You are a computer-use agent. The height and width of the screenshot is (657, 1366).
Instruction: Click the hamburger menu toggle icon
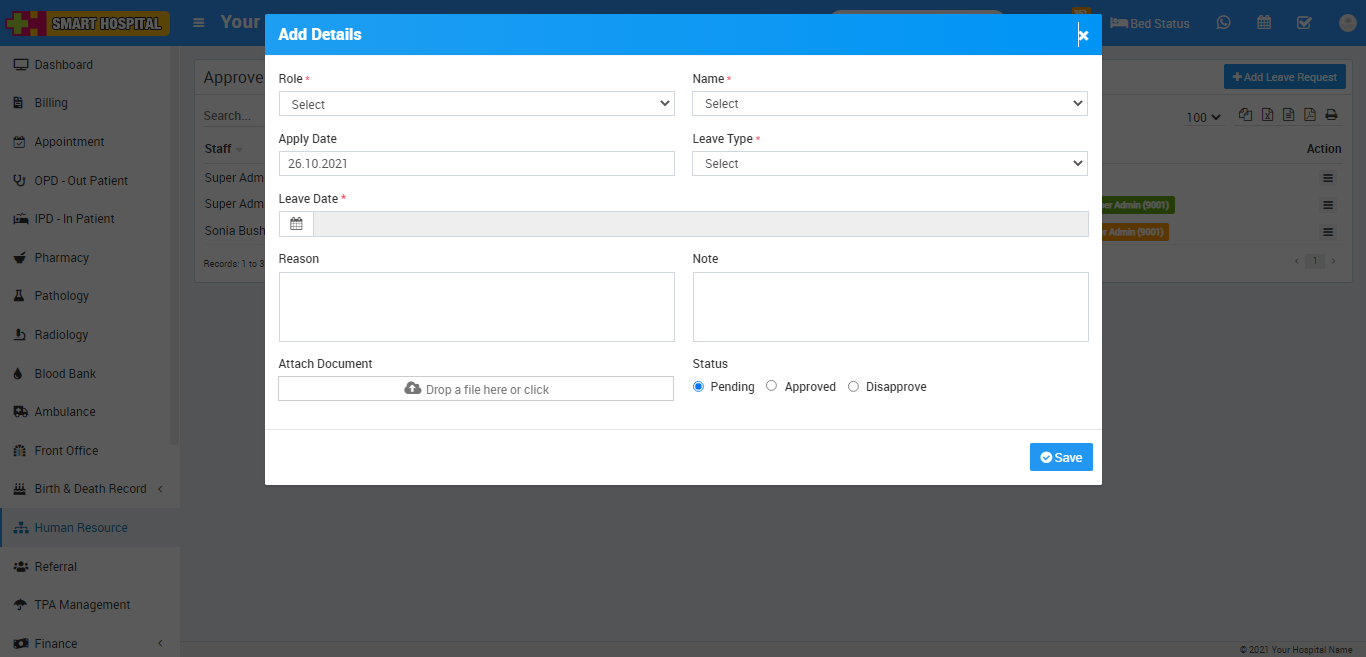pyautogui.click(x=199, y=22)
